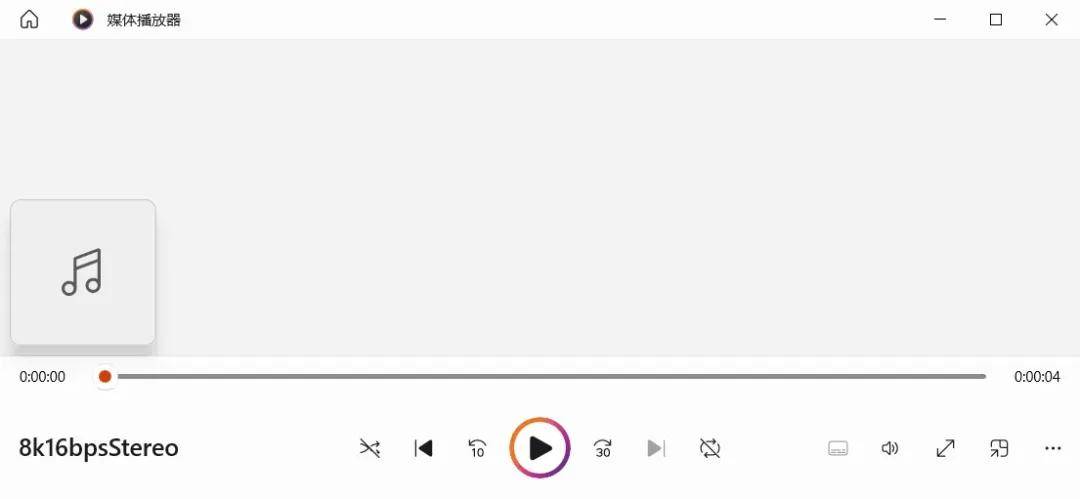This screenshot has height=499, width=1080.
Task: Click the 0:00:04 total duration label
Action: pyautogui.click(x=1037, y=377)
